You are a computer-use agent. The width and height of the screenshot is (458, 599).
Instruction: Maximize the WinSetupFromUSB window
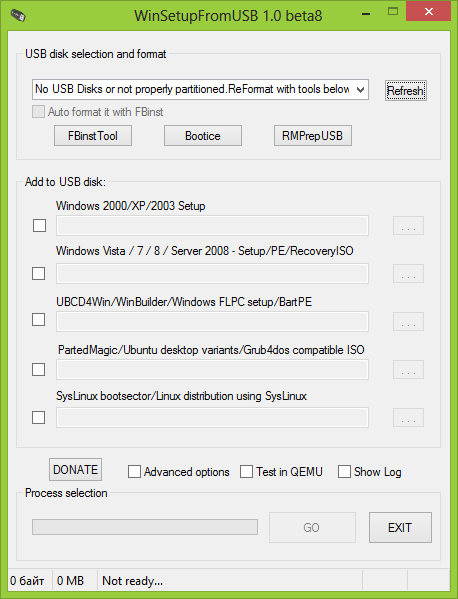pyautogui.click(x=393, y=12)
